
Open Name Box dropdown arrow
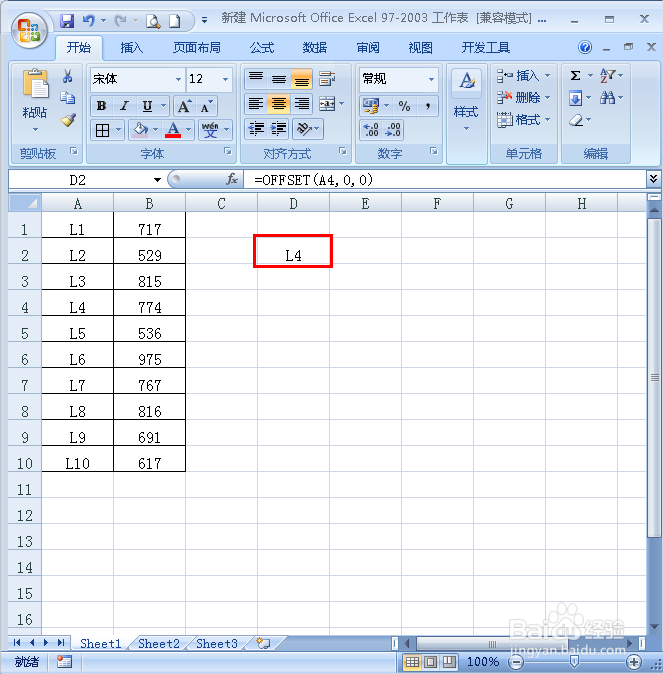157,180
